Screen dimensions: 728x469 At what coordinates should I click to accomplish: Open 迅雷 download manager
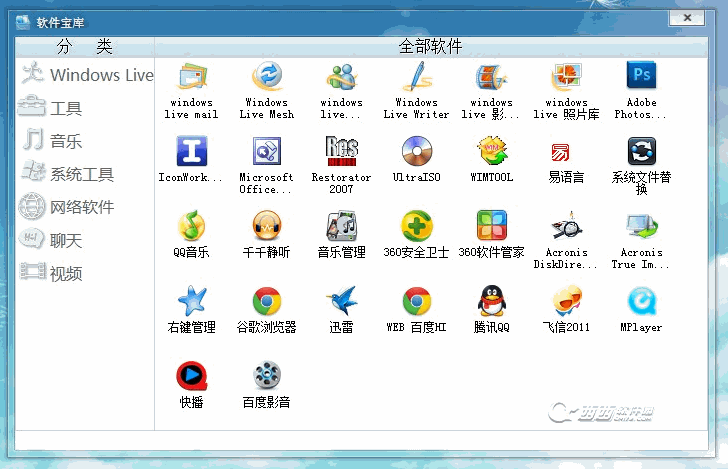(342, 300)
